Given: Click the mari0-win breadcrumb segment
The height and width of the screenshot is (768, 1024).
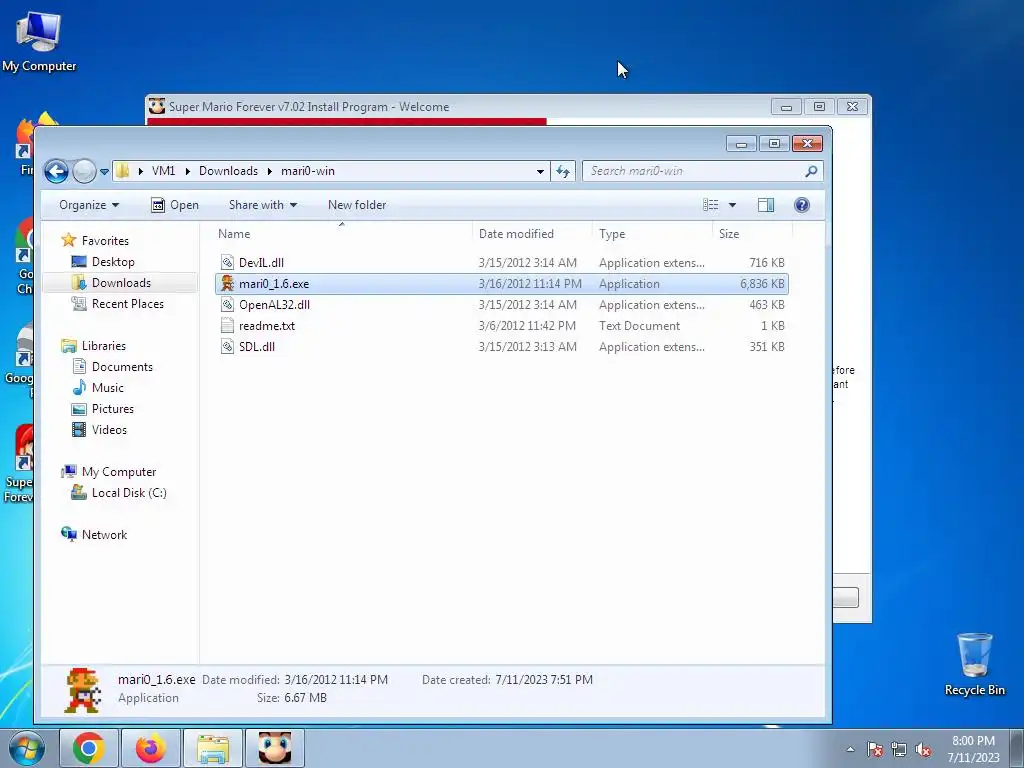Looking at the screenshot, I should [308, 171].
